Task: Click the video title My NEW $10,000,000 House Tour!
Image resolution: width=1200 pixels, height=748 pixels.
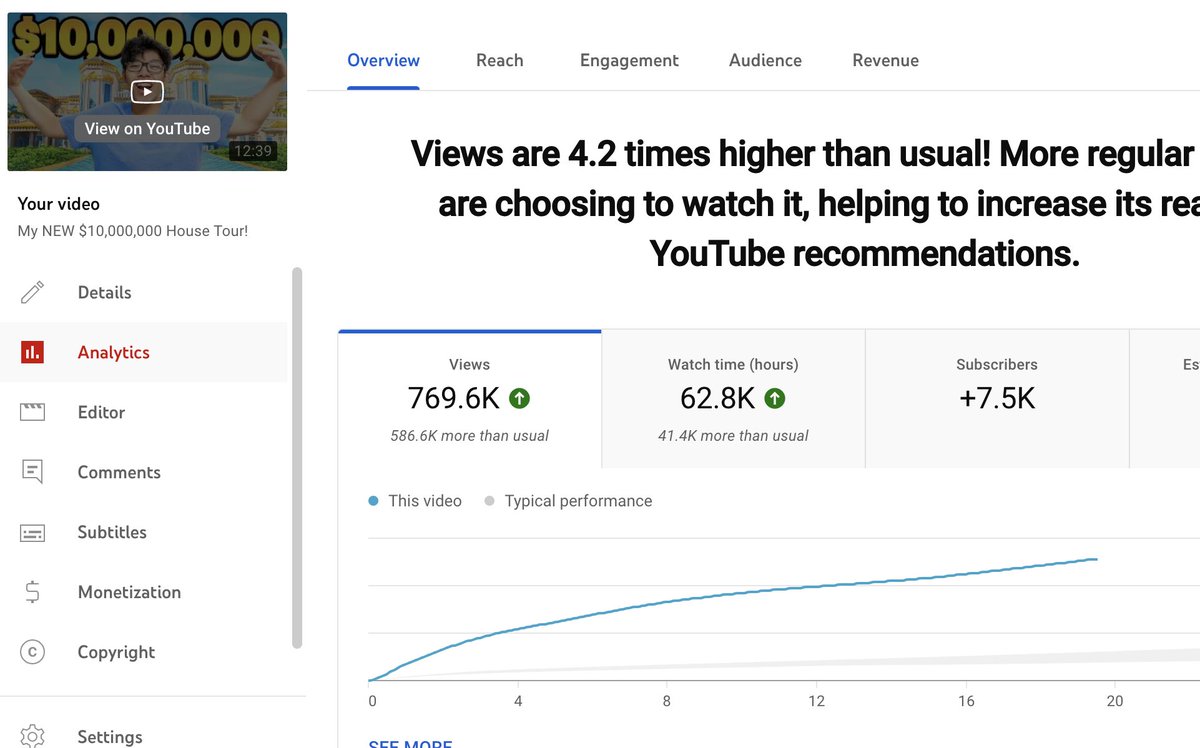Action: coord(133,231)
